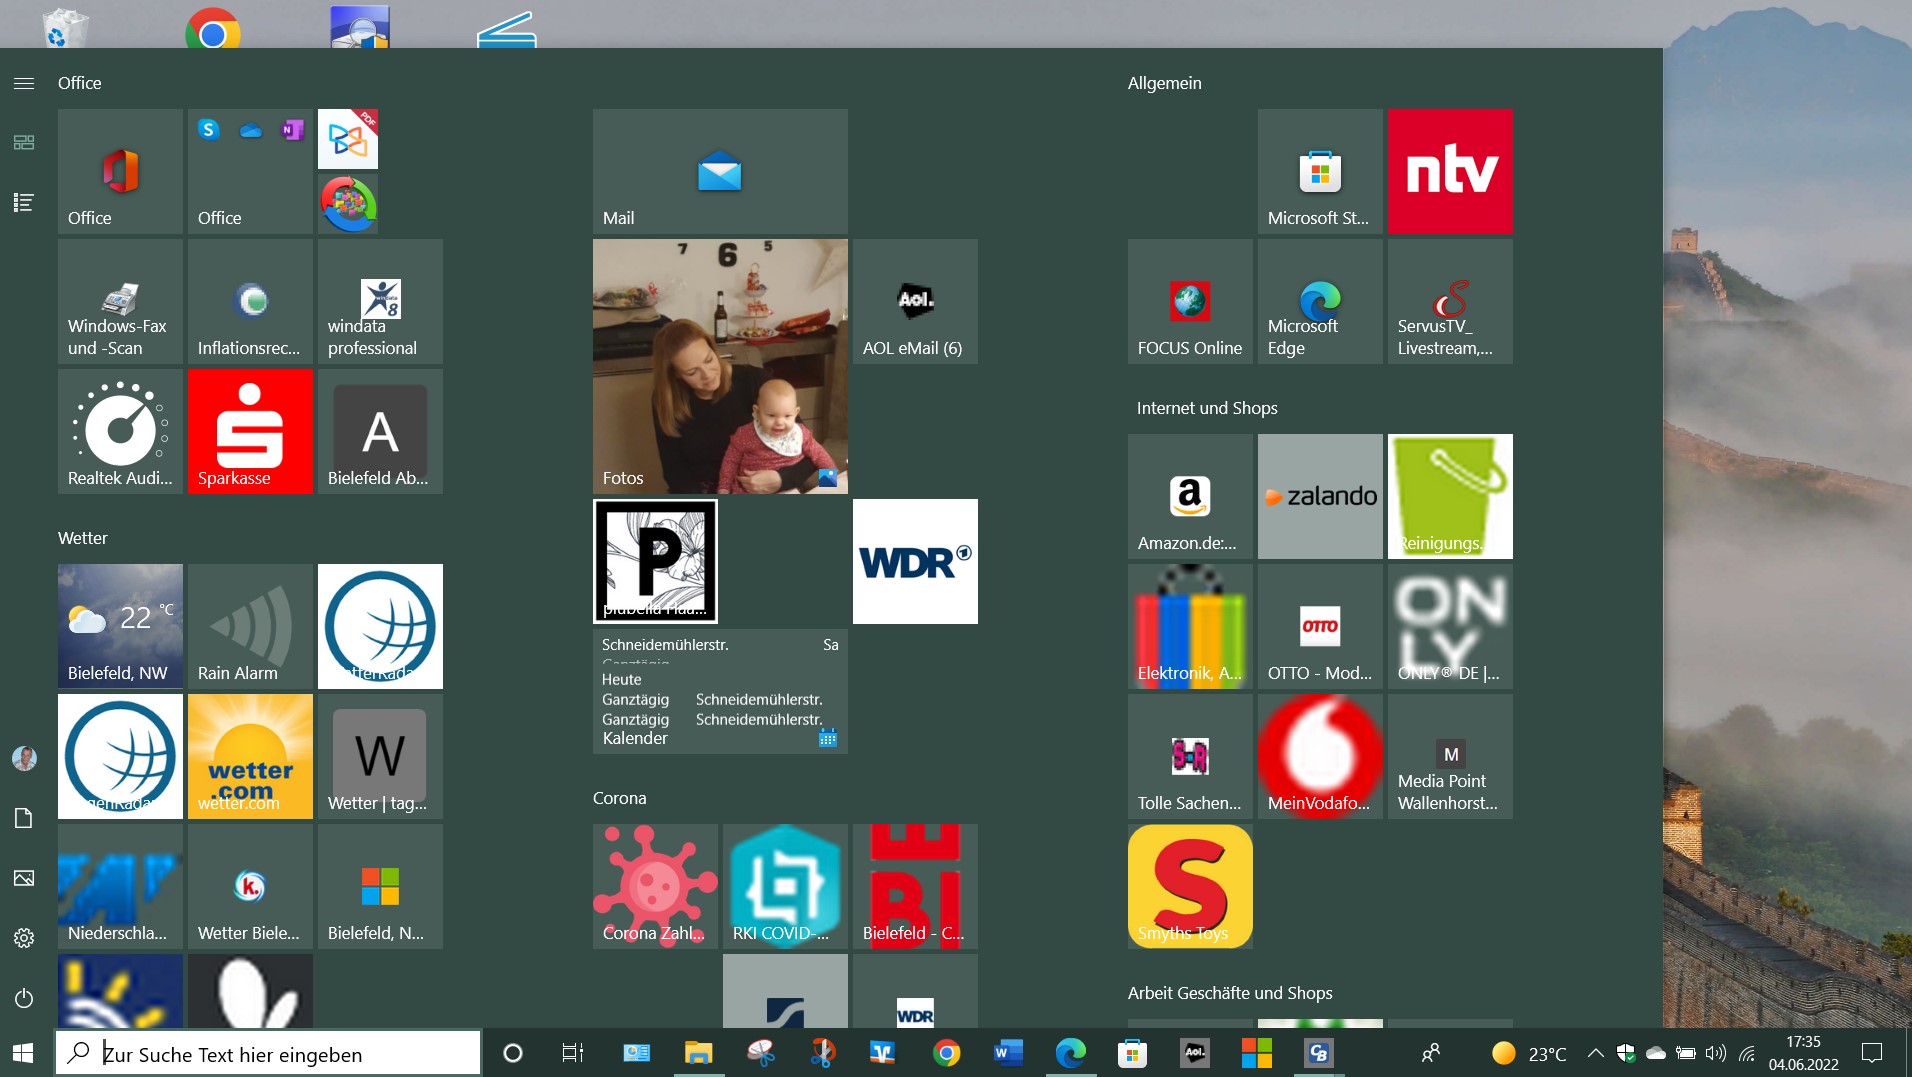Open the RKI COVID- tile
Image resolution: width=1912 pixels, height=1077 pixels.
785,886
